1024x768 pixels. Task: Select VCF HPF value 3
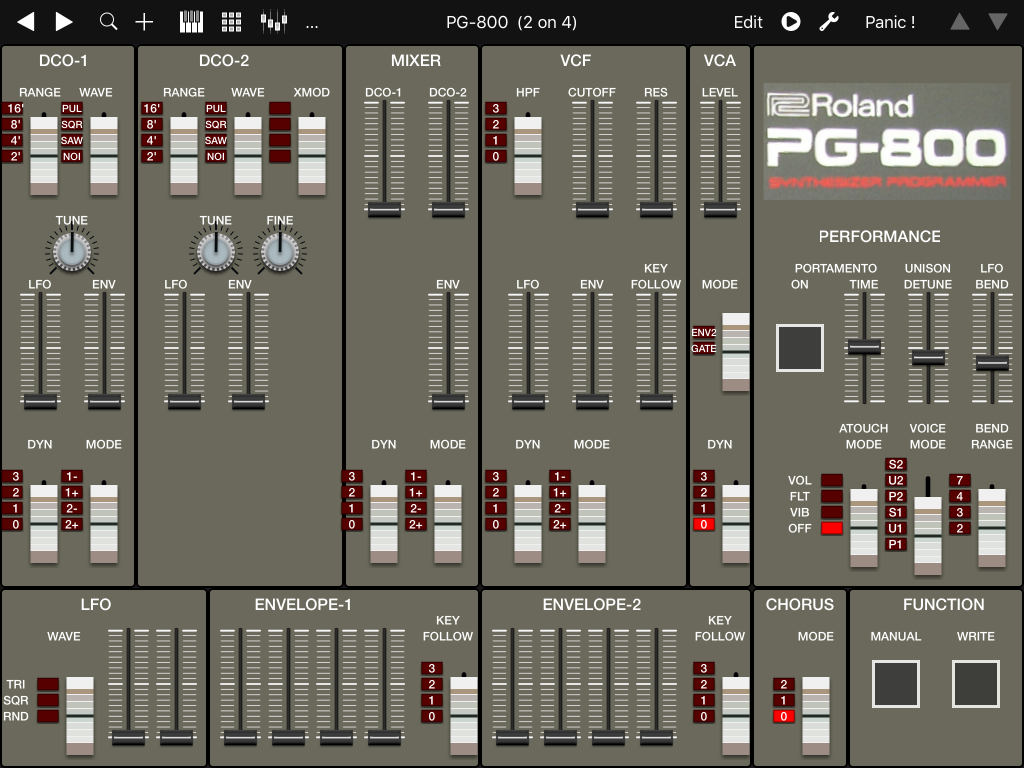496,108
